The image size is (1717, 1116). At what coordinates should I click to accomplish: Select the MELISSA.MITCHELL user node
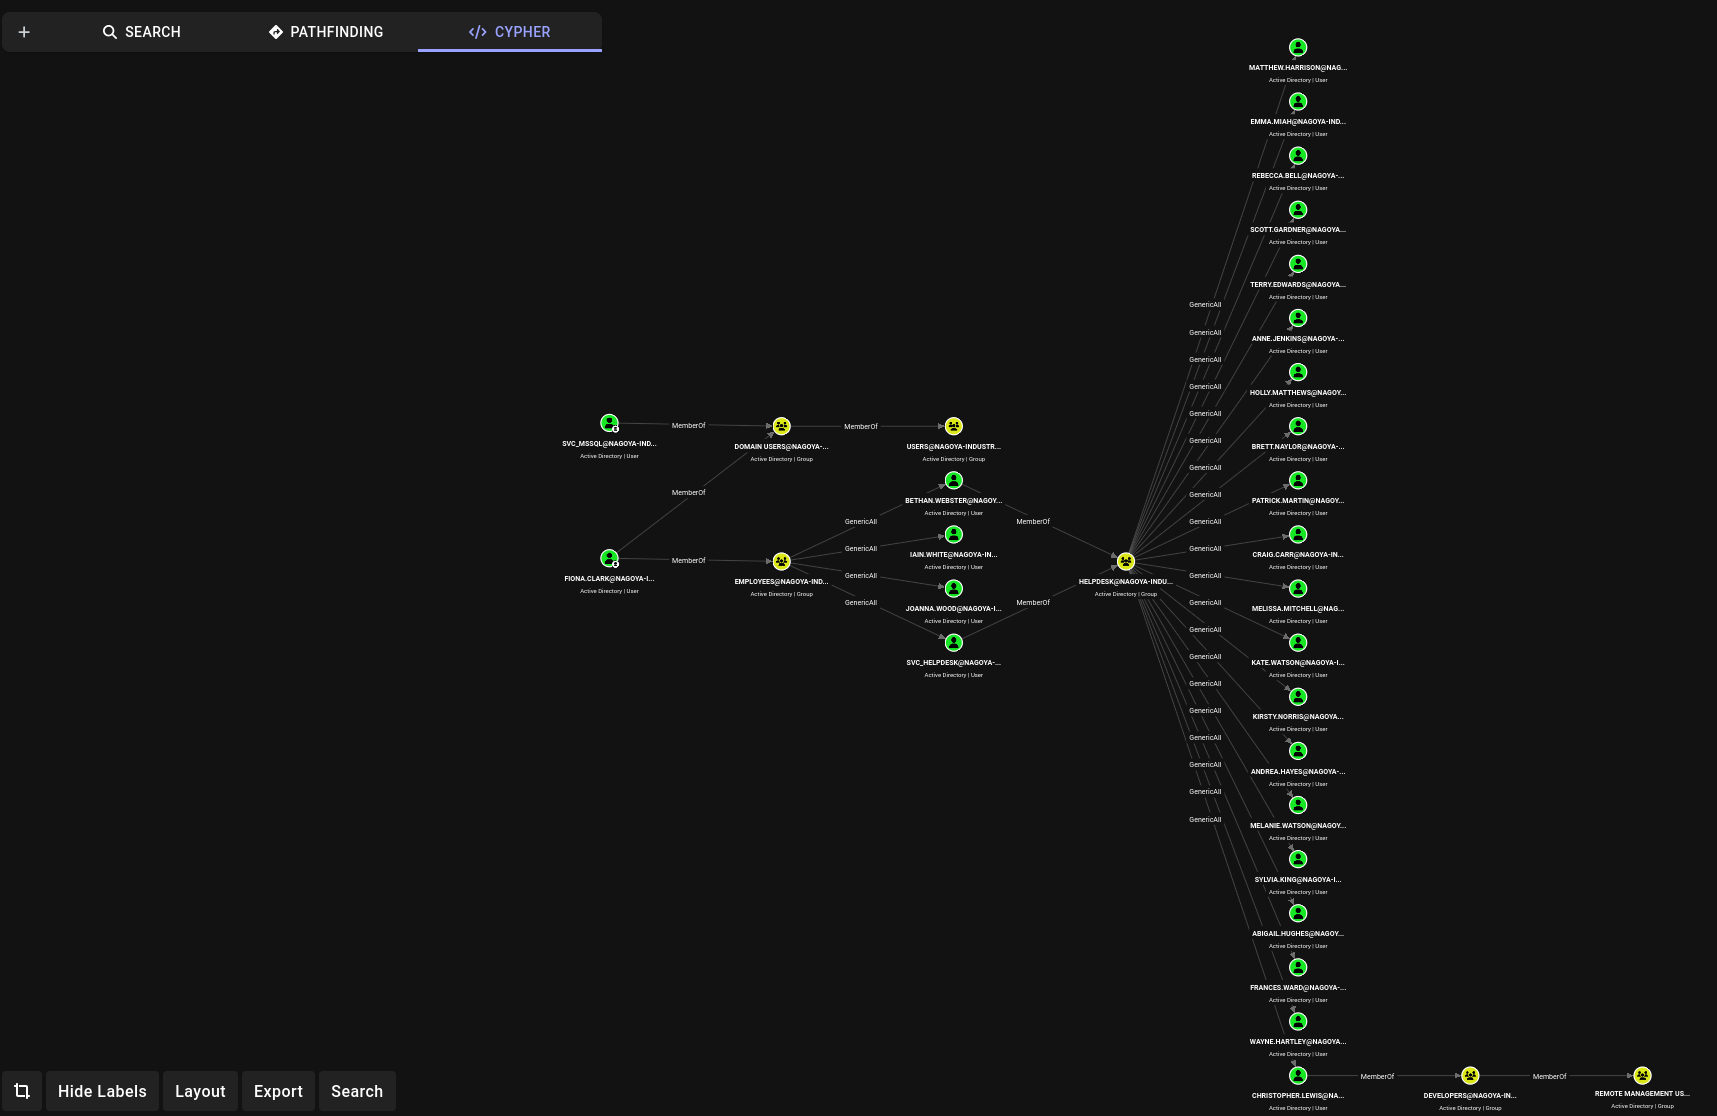pos(1298,588)
